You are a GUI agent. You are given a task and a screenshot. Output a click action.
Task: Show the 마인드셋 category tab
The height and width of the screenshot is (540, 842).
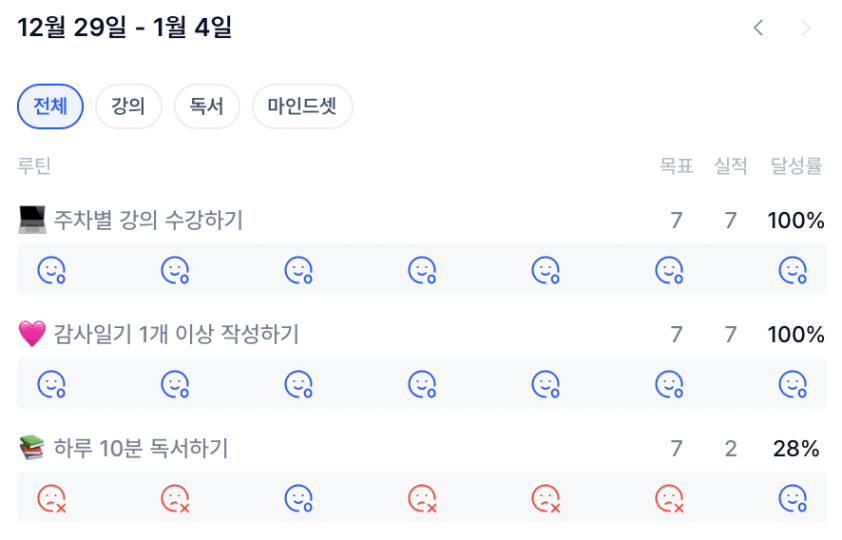[x=302, y=107]
